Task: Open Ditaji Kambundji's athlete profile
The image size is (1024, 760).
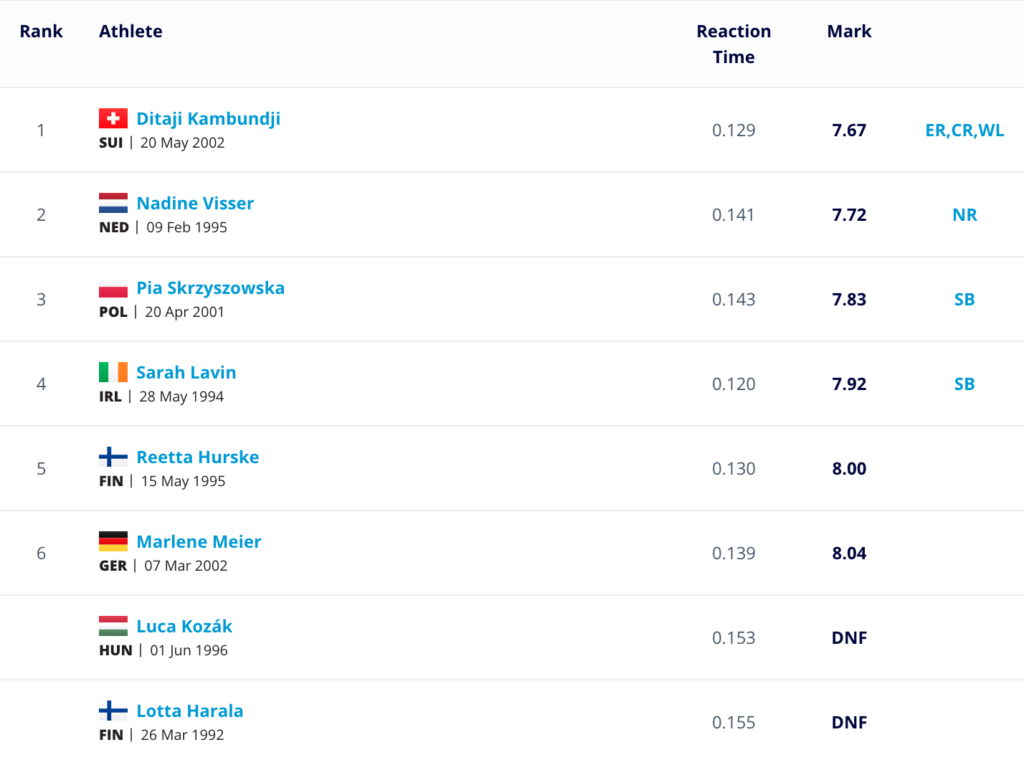Action: pyautogui.click(x=208, y=119)
